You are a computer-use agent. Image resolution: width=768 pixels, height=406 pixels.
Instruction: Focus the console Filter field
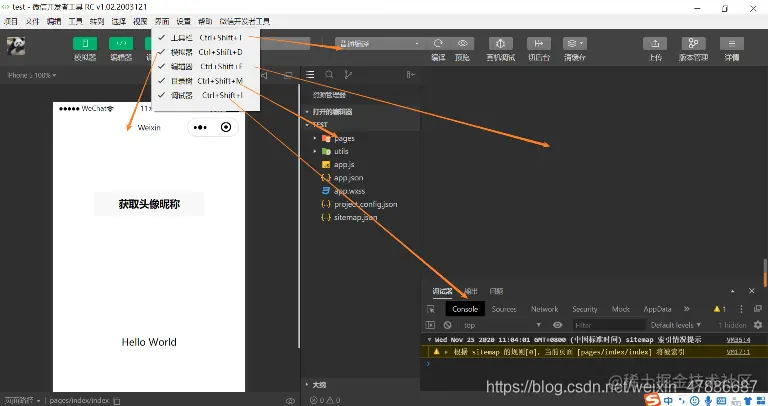point(609,325)
